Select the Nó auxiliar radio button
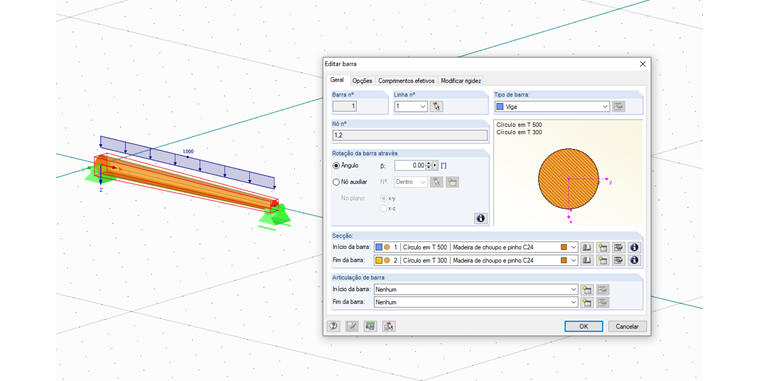The width and height of the screenshot is (760, 381). (336, 182)
